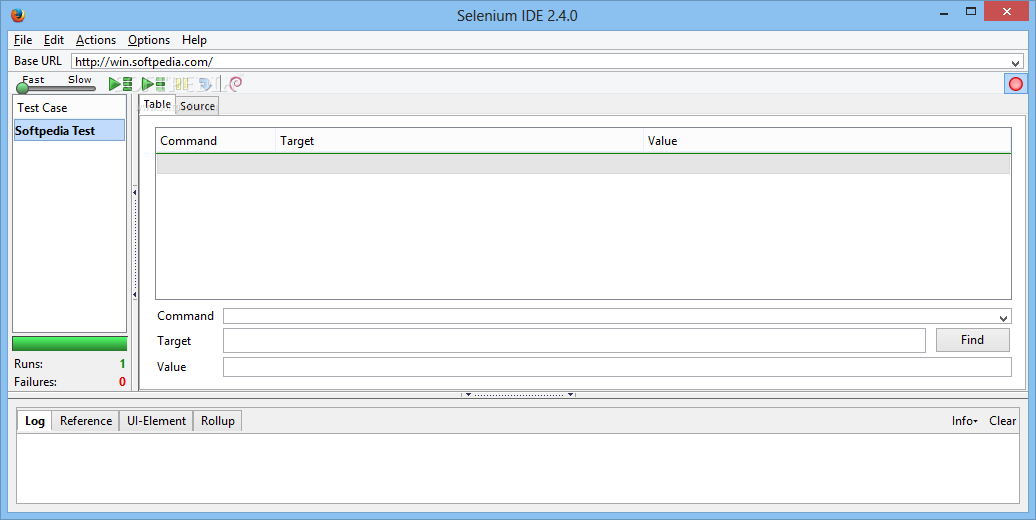Click the Value column header
Screen dimensions: 1036x520
(827, 141)
